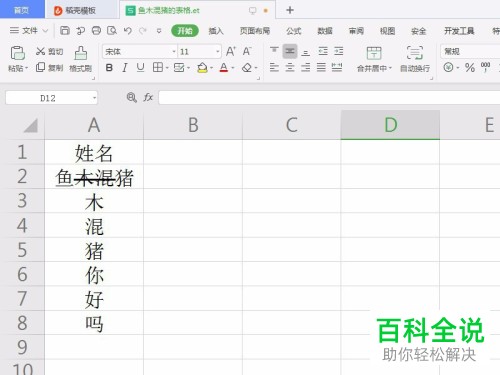Open the File (文件) menu
Viewport: 500px width, 375px height.
pos(29,31)
